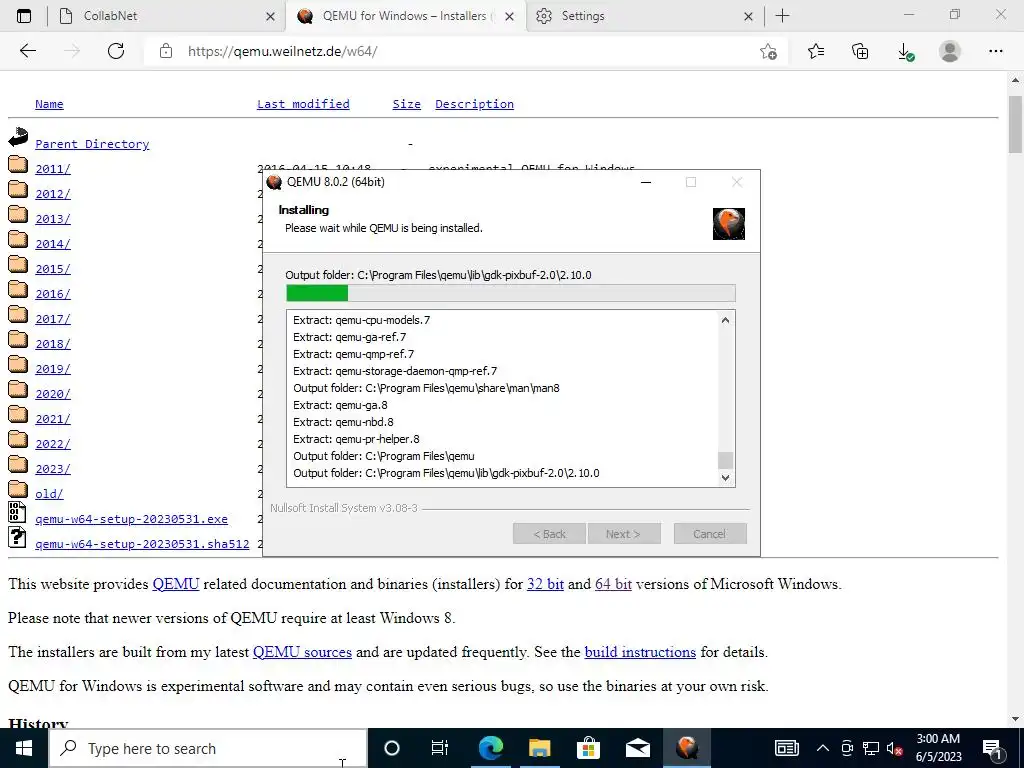This screenshot has width=1024, height=768.
Task: Open qemu-w64-setup-20230531.sha512 link
Action: point(142,543)
